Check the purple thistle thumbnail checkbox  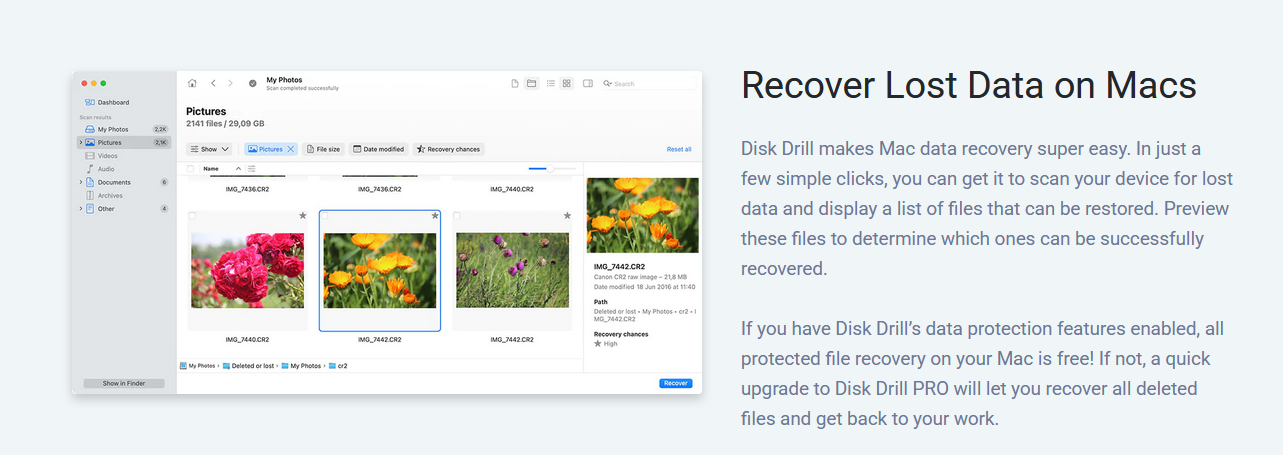[x=458, y=216]
